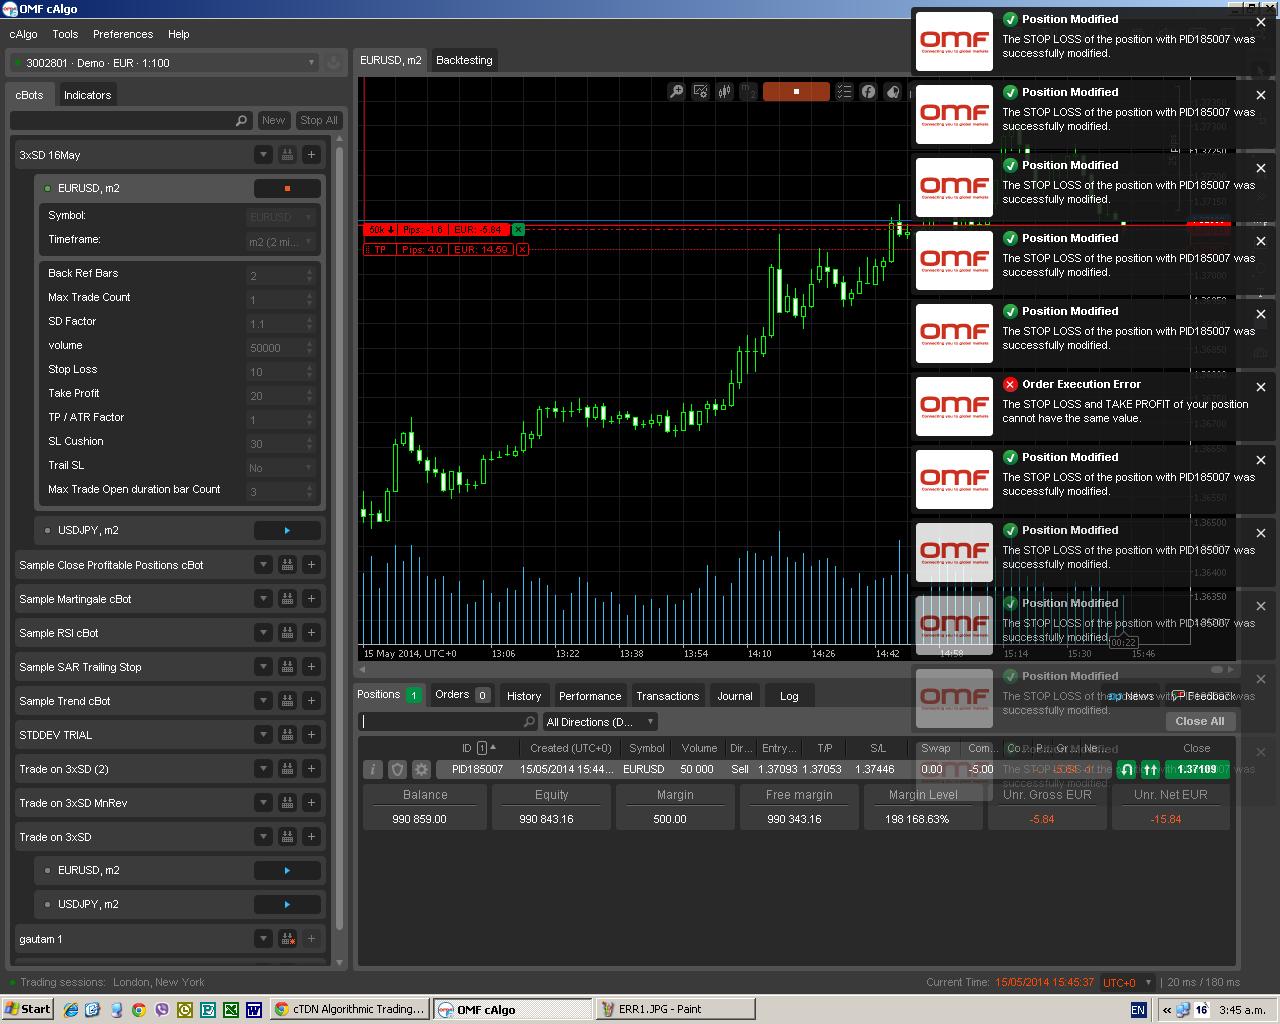The height and width of the screenshot is (1024, 1280).
Task: Click the shield protection icon for PID185007
Action: [397, 769]
